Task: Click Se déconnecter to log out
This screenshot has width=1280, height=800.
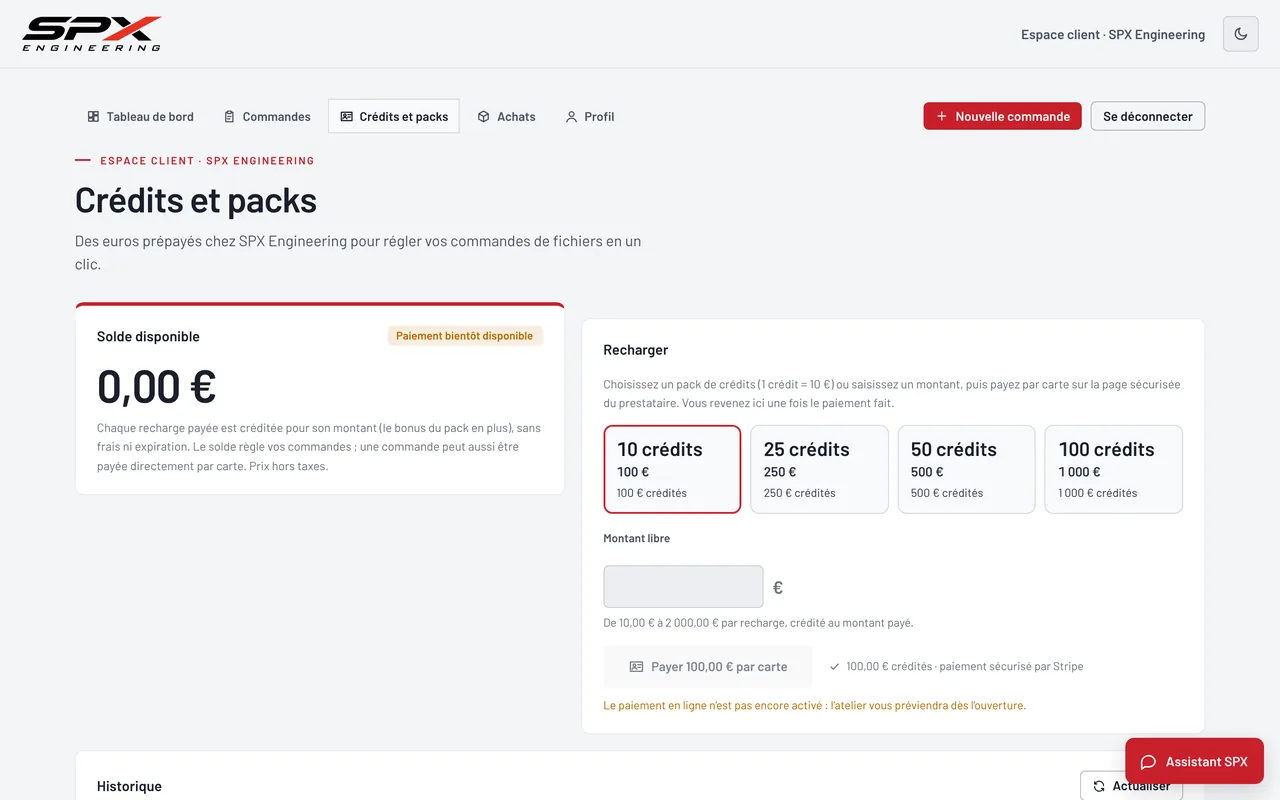Action: point(1148,116)
